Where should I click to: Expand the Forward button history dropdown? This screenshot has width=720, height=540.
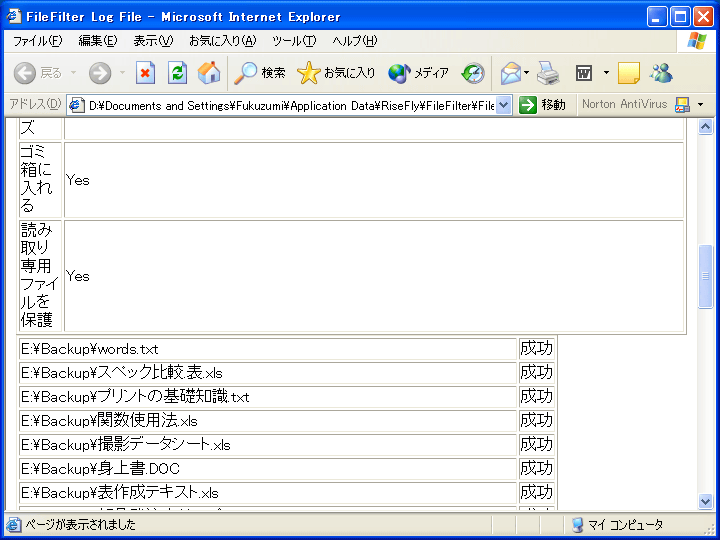[122, 73]
